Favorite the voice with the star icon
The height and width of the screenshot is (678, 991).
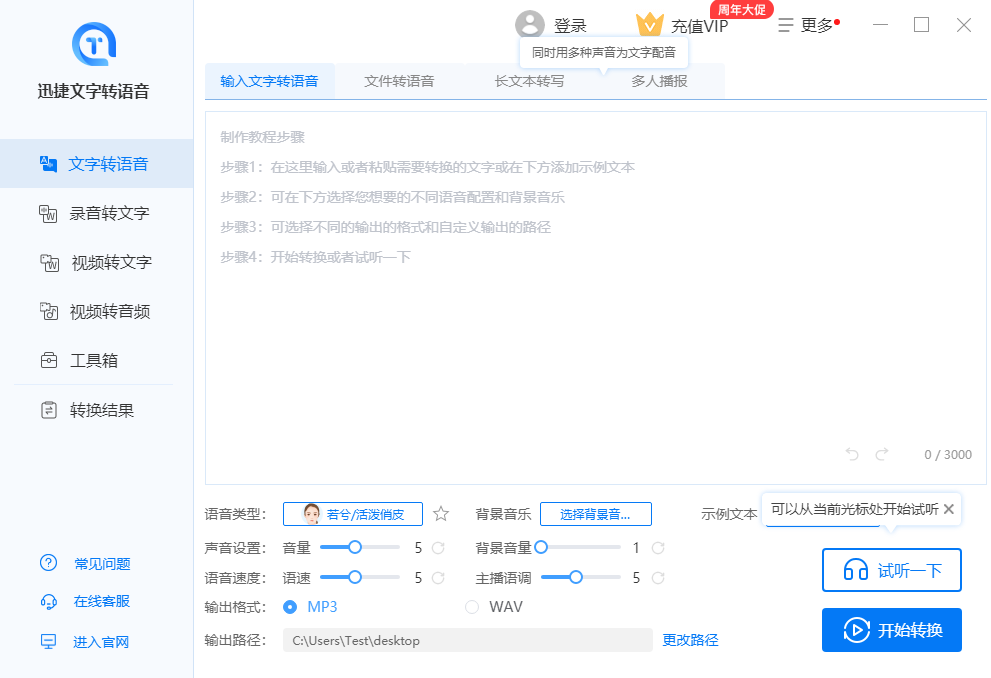pyautogui.click(x=441, y=514)
